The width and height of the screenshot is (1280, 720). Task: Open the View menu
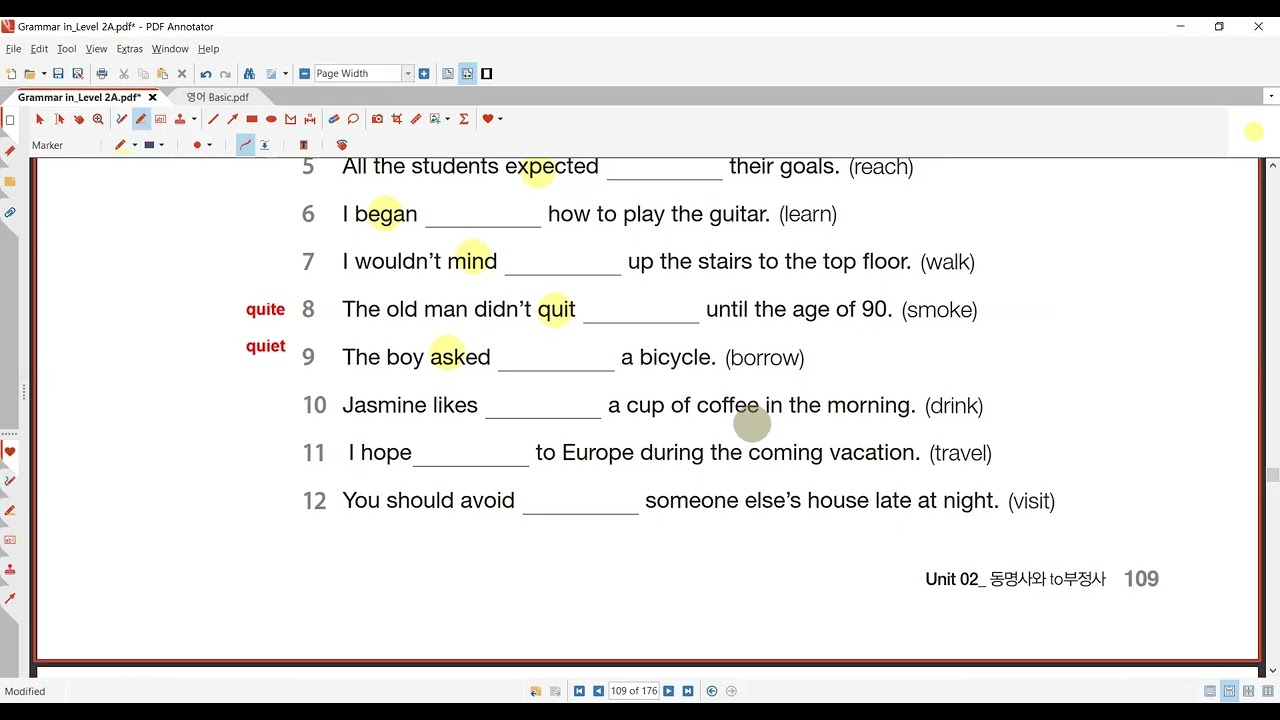coord(96,49)
